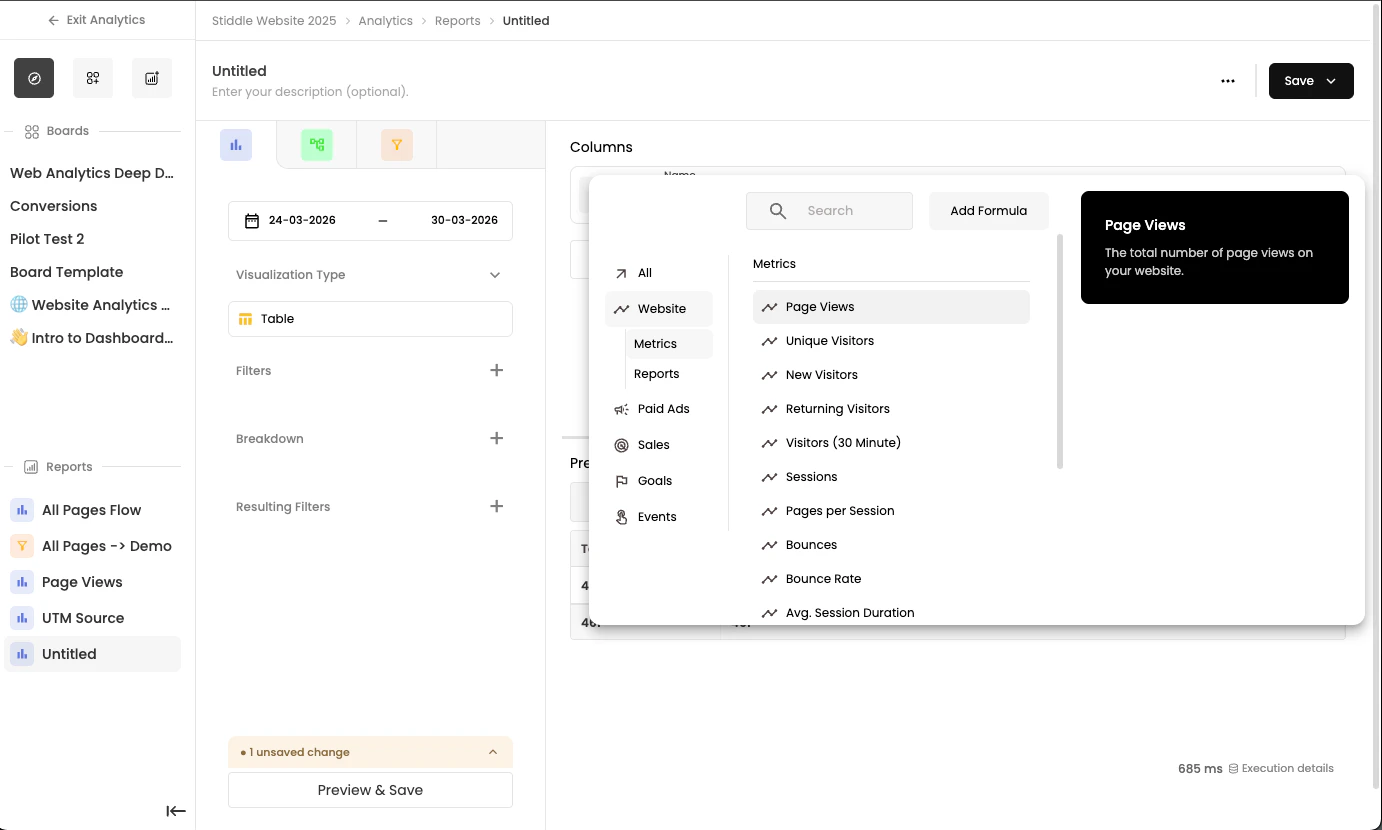Collapse the 1 unsaved change banner

tap(493, 752)
